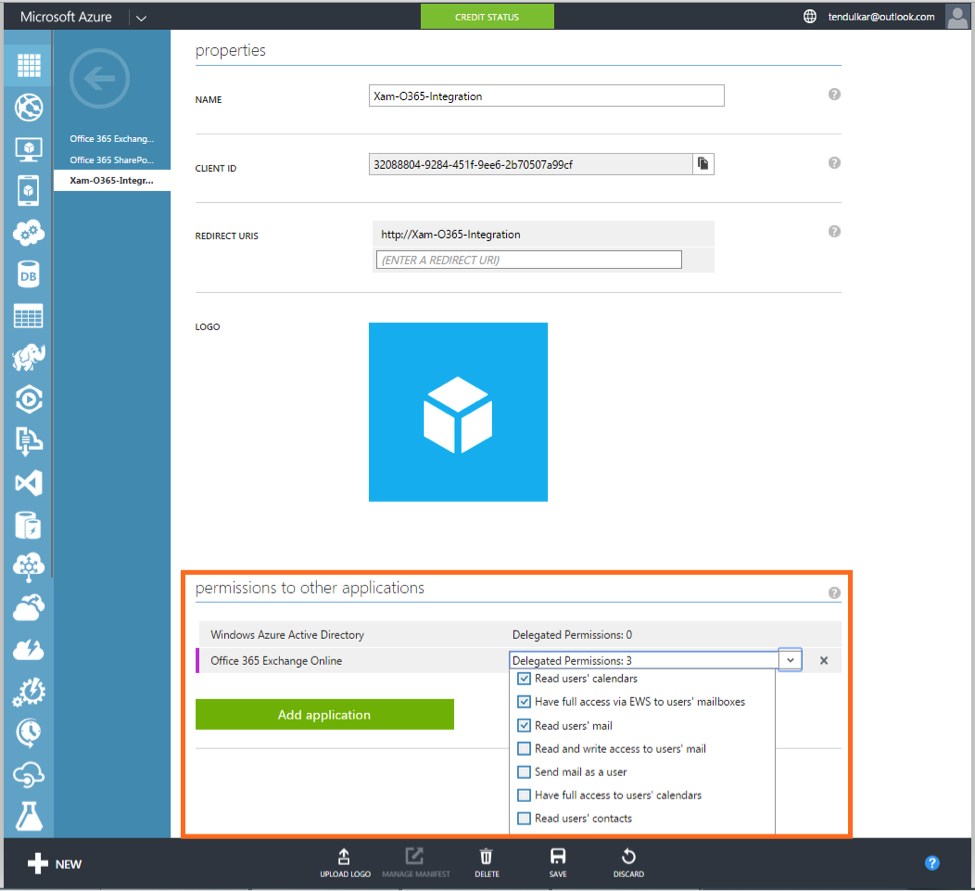
Task: Copy the Client ID using the copy icon
Action: tap(703, 163)
